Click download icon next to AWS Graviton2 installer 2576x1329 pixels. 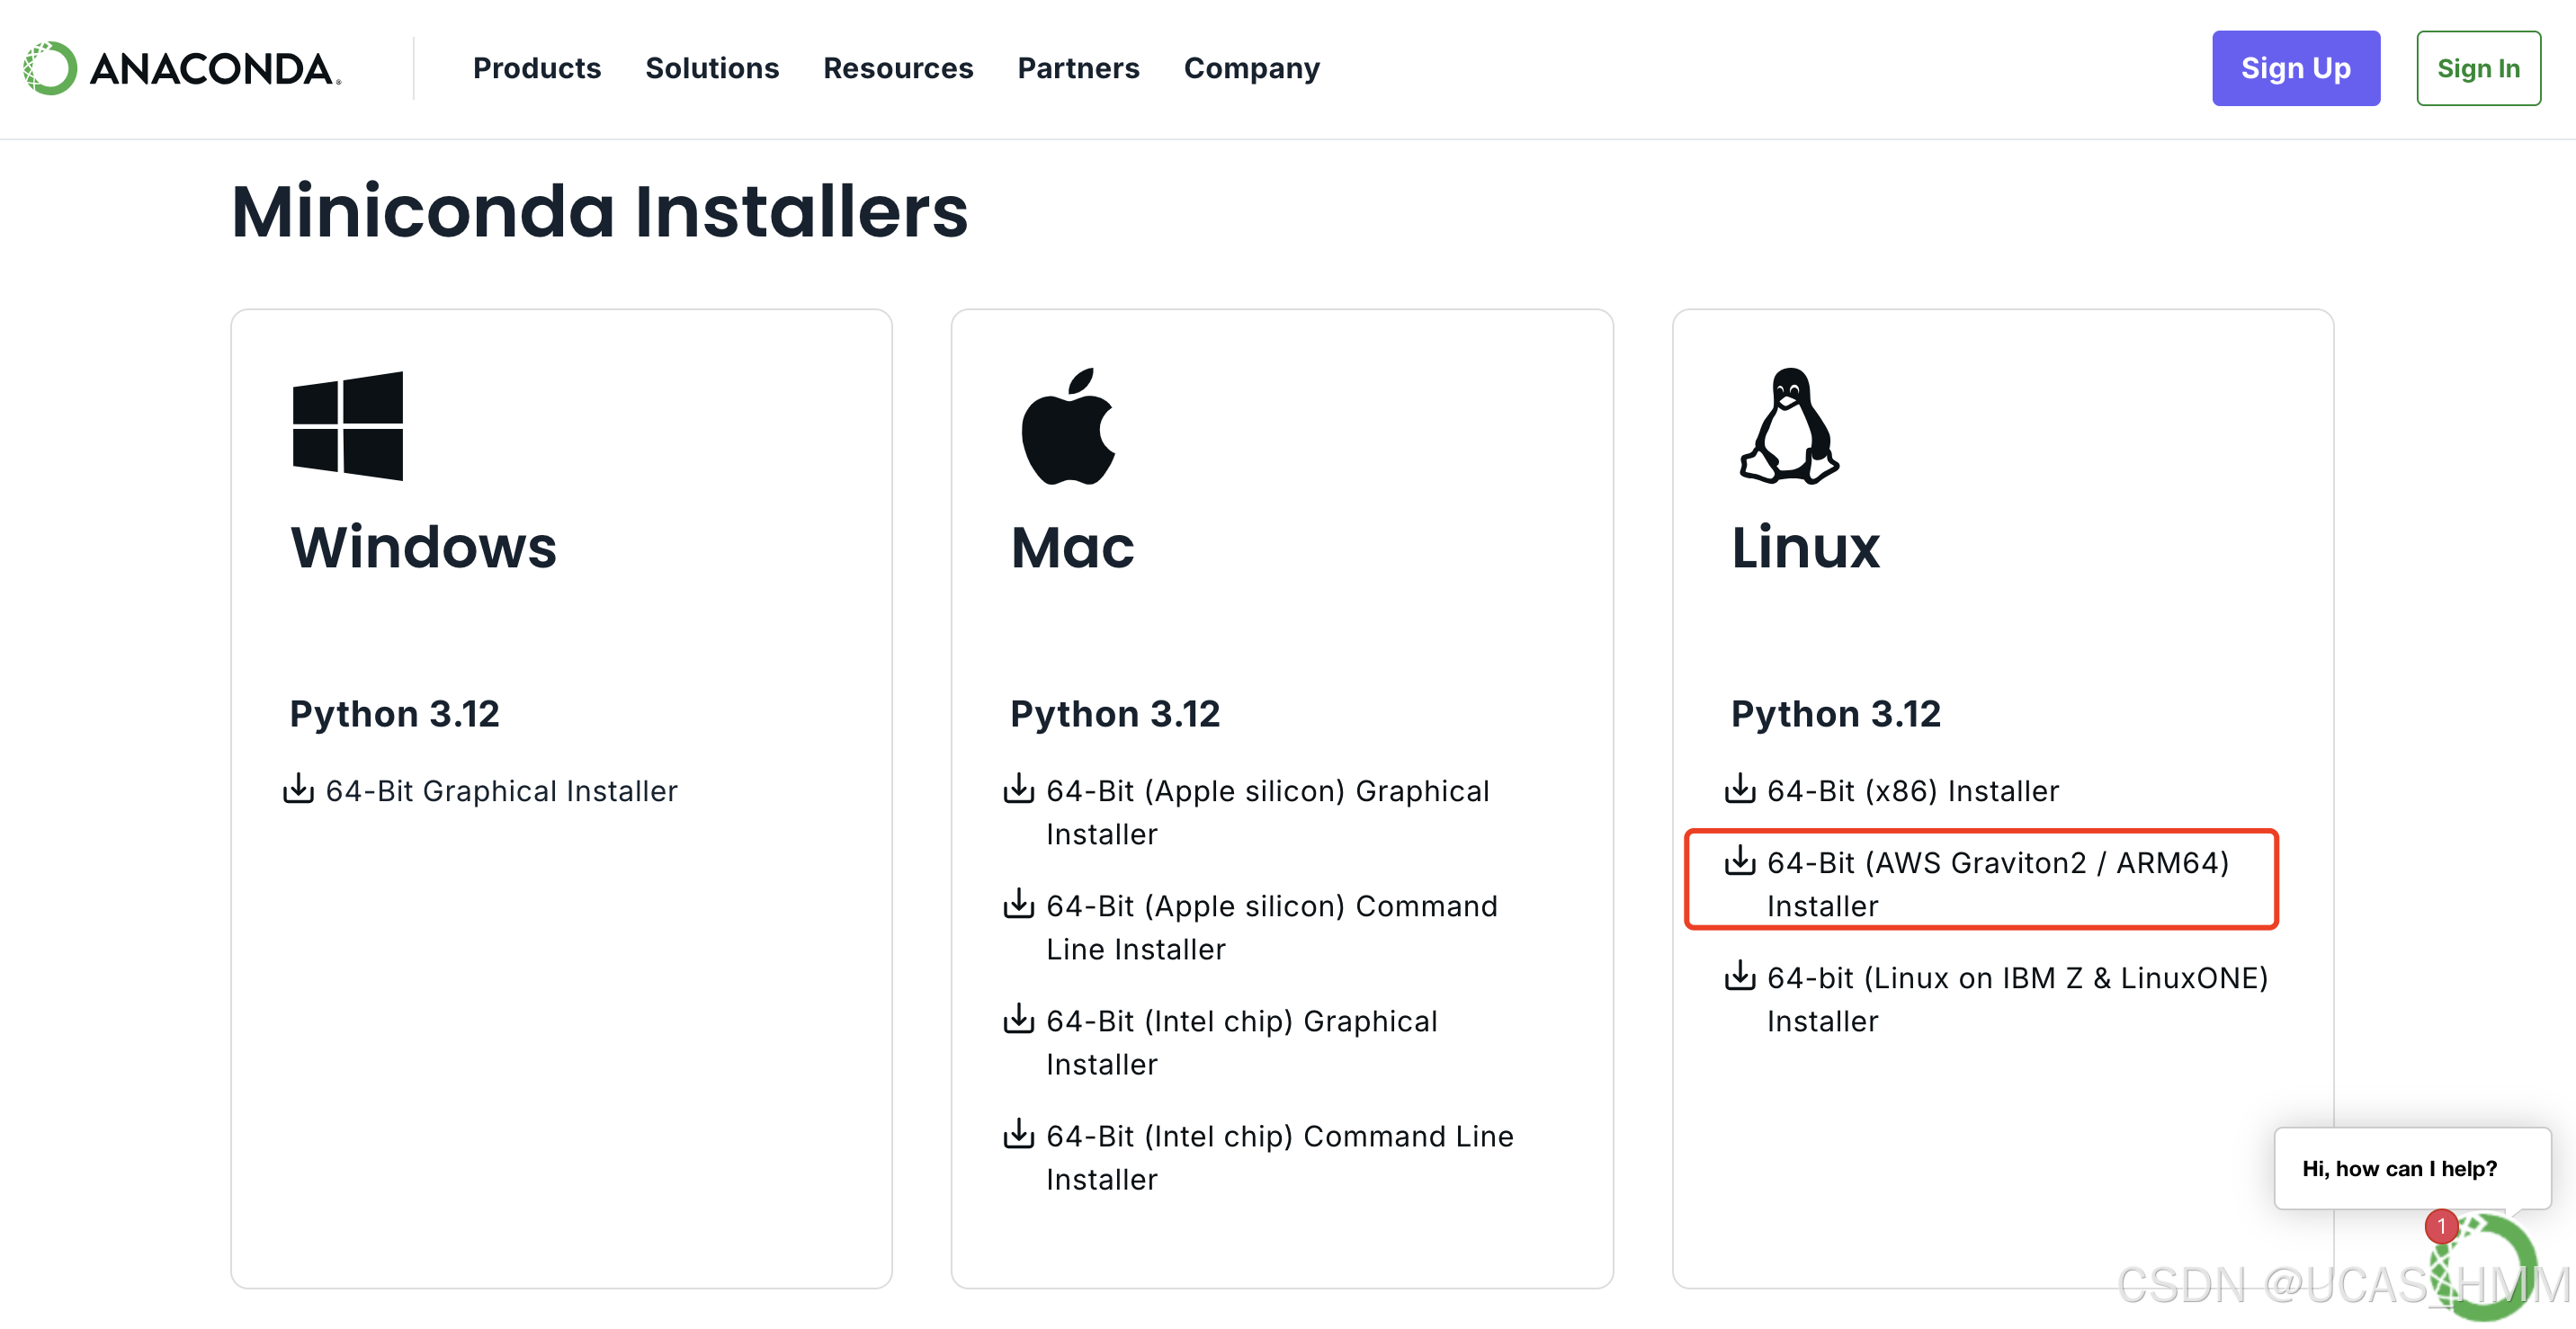coord(1739,861)
